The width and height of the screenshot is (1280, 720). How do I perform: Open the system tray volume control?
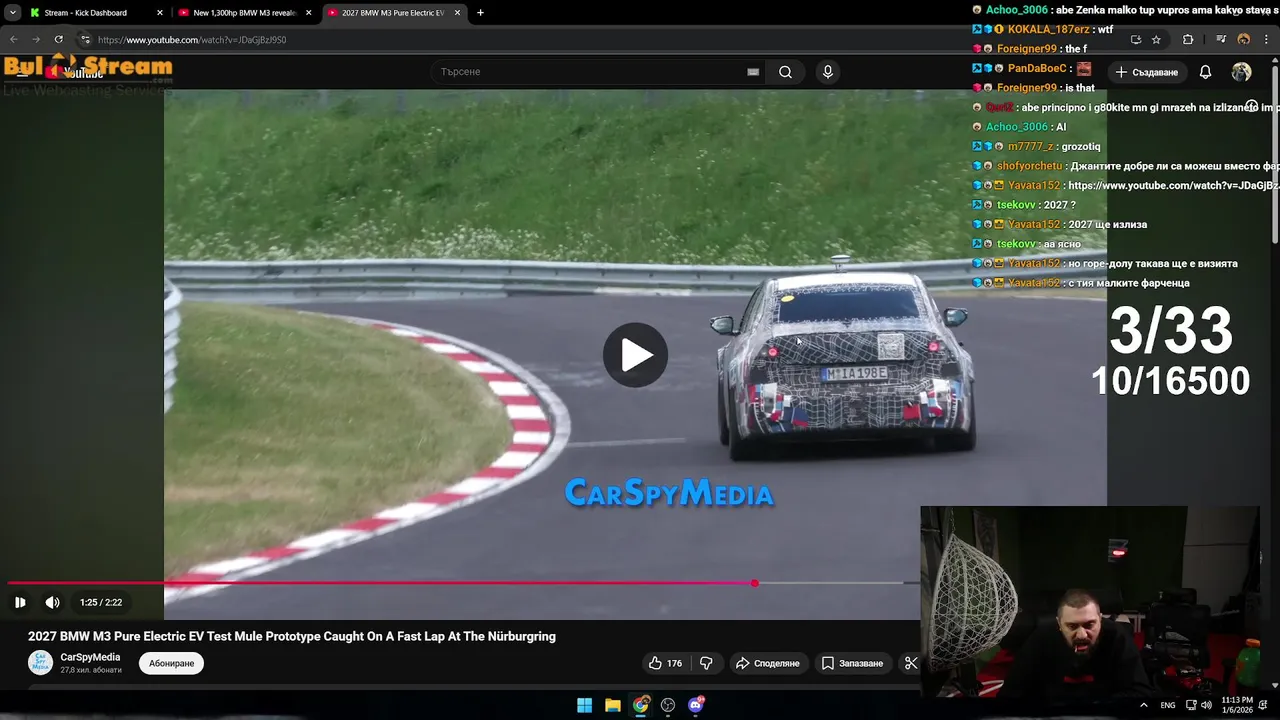1206,705
